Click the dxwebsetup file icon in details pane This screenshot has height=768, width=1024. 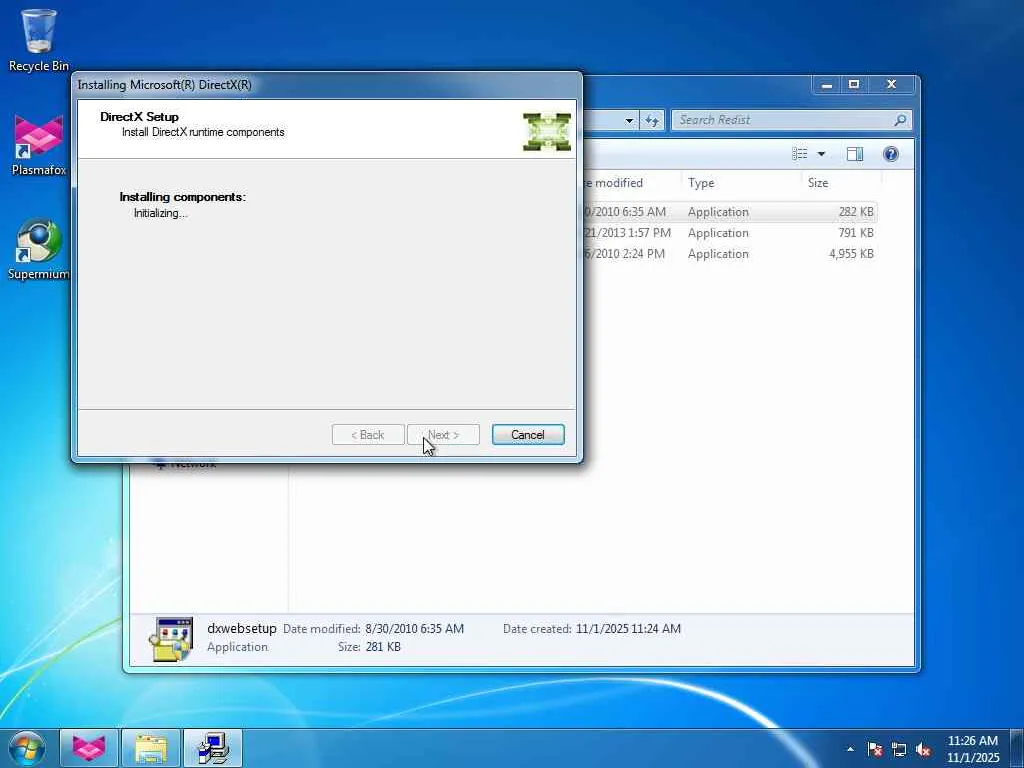(171, 639)
